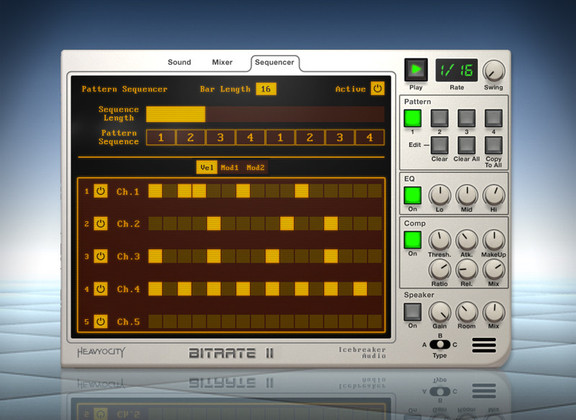Image resolution: width=576 pixels, height=420 pixels.
Task: Click the Bitrate II title logo
Action: tap(231, 353)
